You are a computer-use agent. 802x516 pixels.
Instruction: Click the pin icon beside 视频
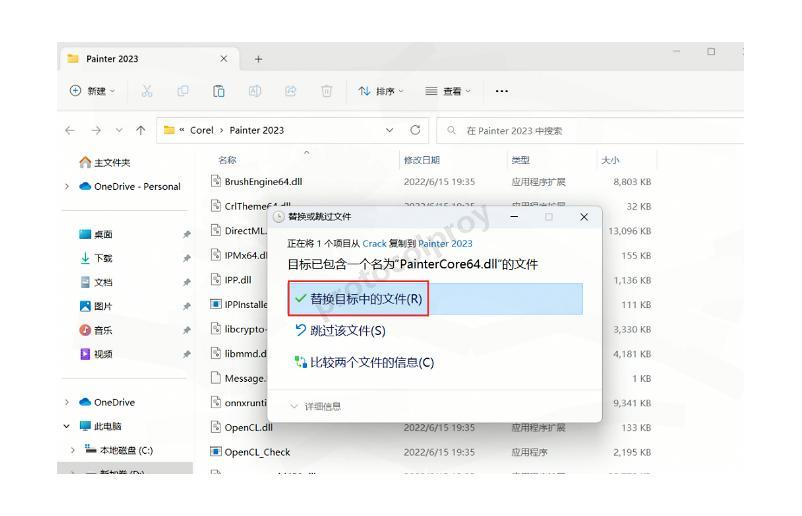(187, 354)
